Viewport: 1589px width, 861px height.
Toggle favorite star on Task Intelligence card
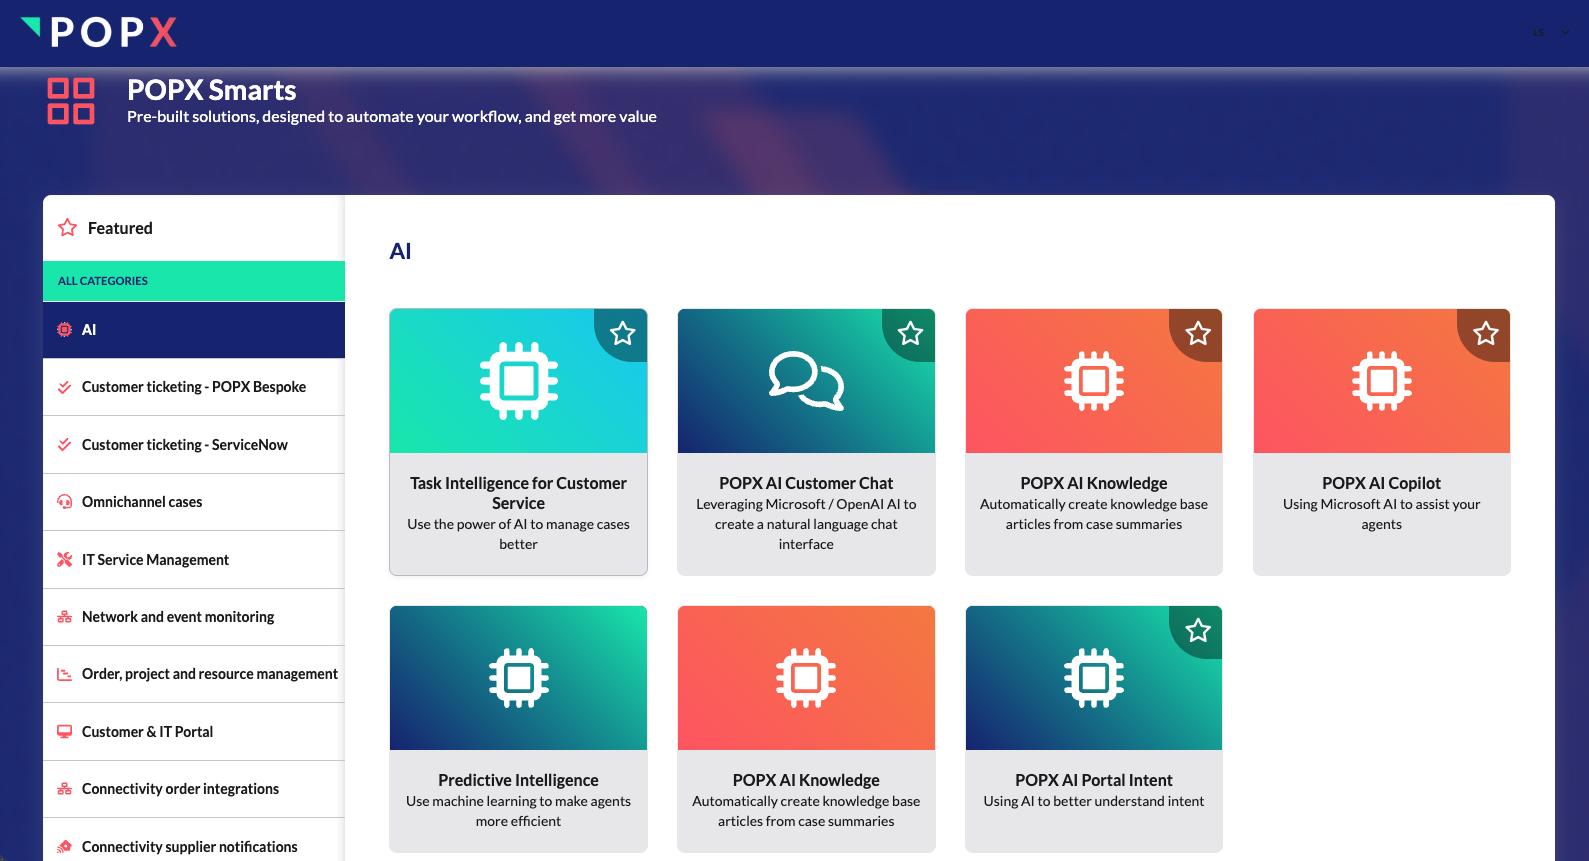coord(623,333)
